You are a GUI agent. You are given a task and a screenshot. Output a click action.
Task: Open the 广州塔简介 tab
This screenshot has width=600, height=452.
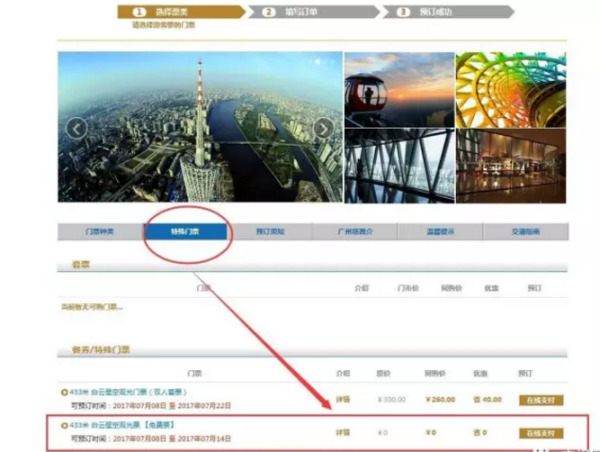click(x=355, y=232)
